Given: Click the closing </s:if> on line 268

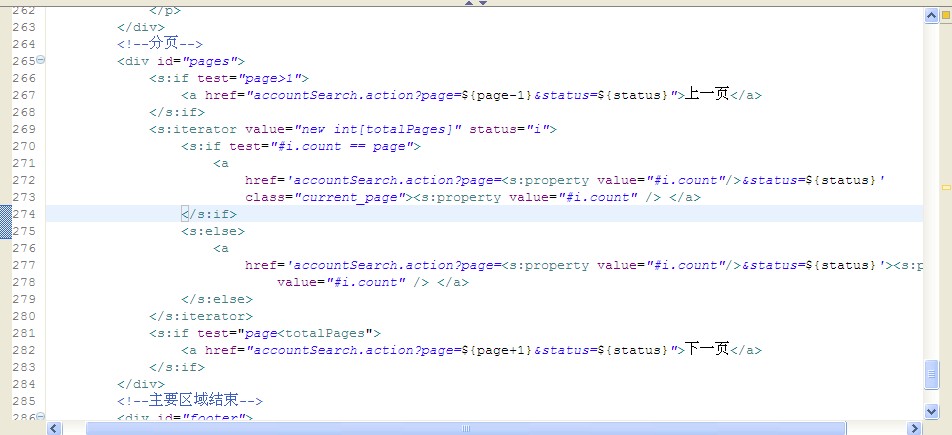Looking at the screenshot, I should point(177,112).
